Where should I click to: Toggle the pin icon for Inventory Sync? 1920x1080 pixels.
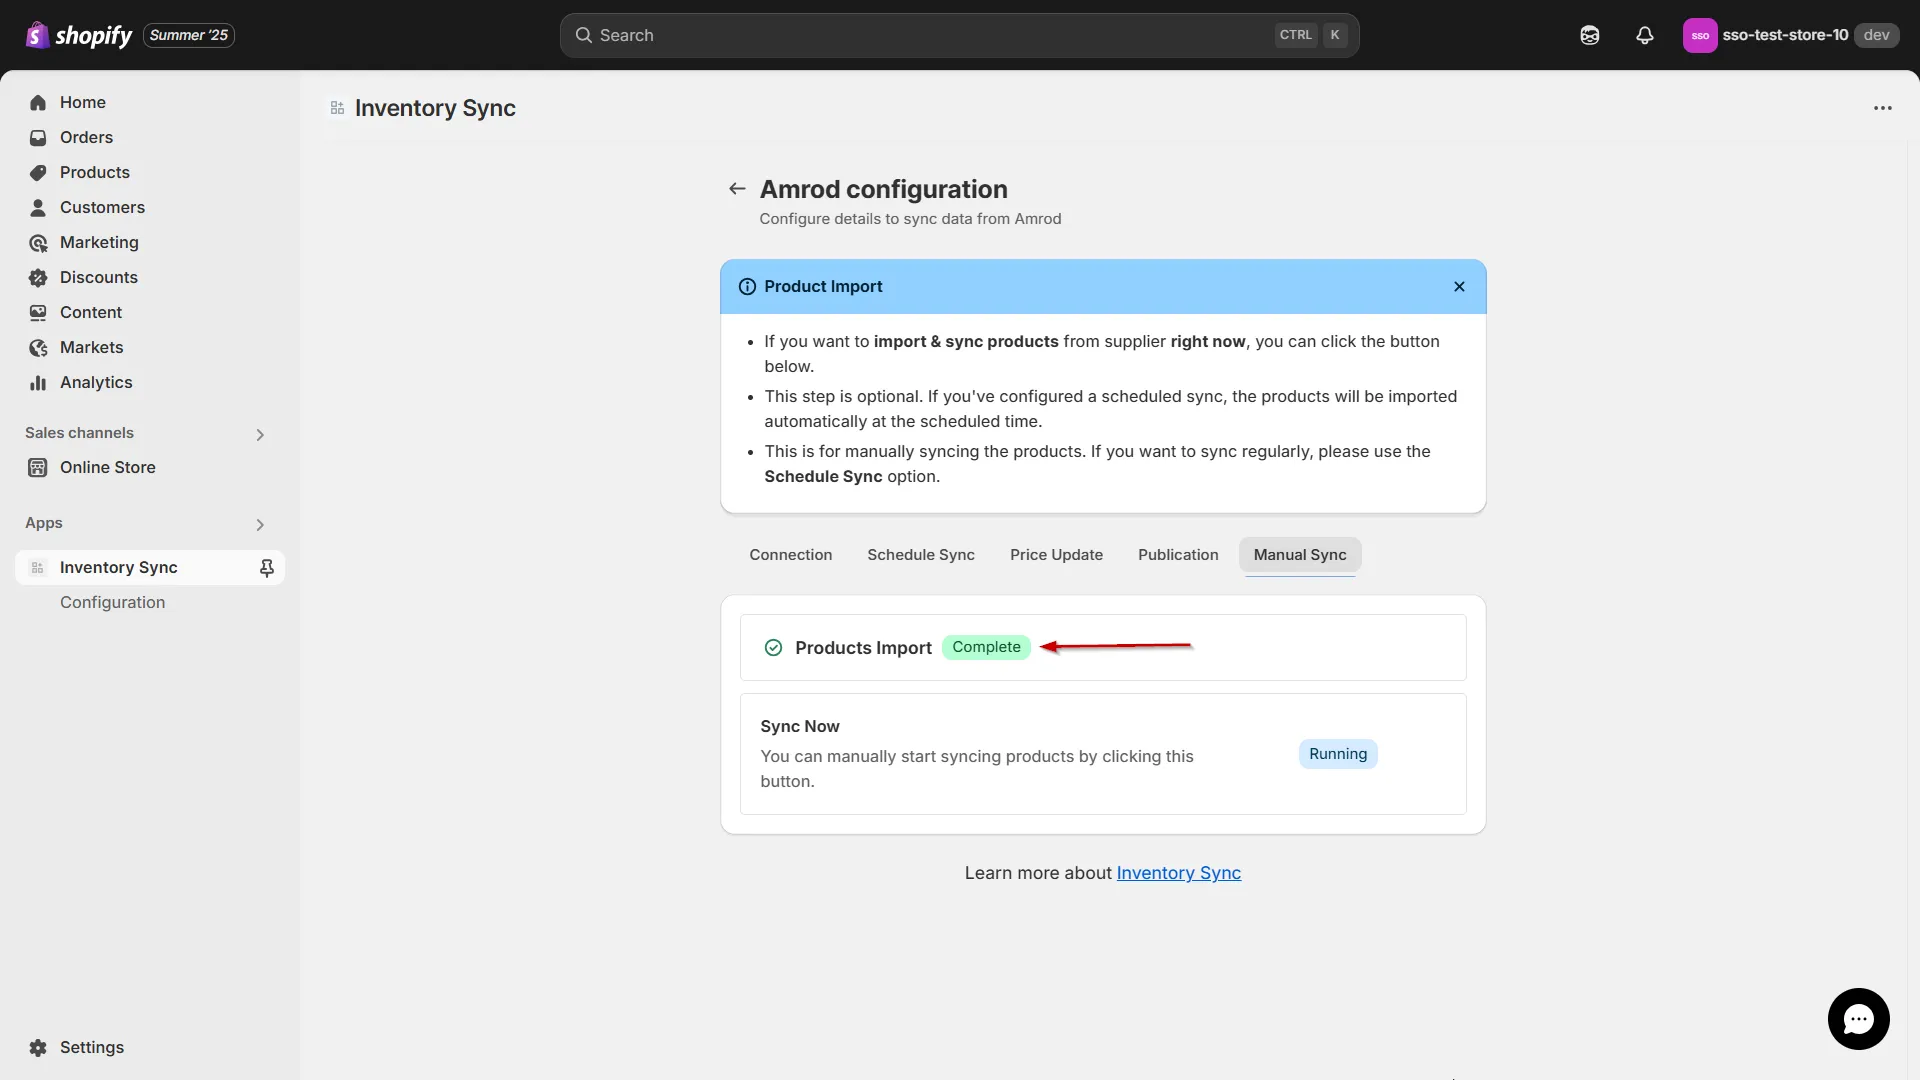[266, 567]
